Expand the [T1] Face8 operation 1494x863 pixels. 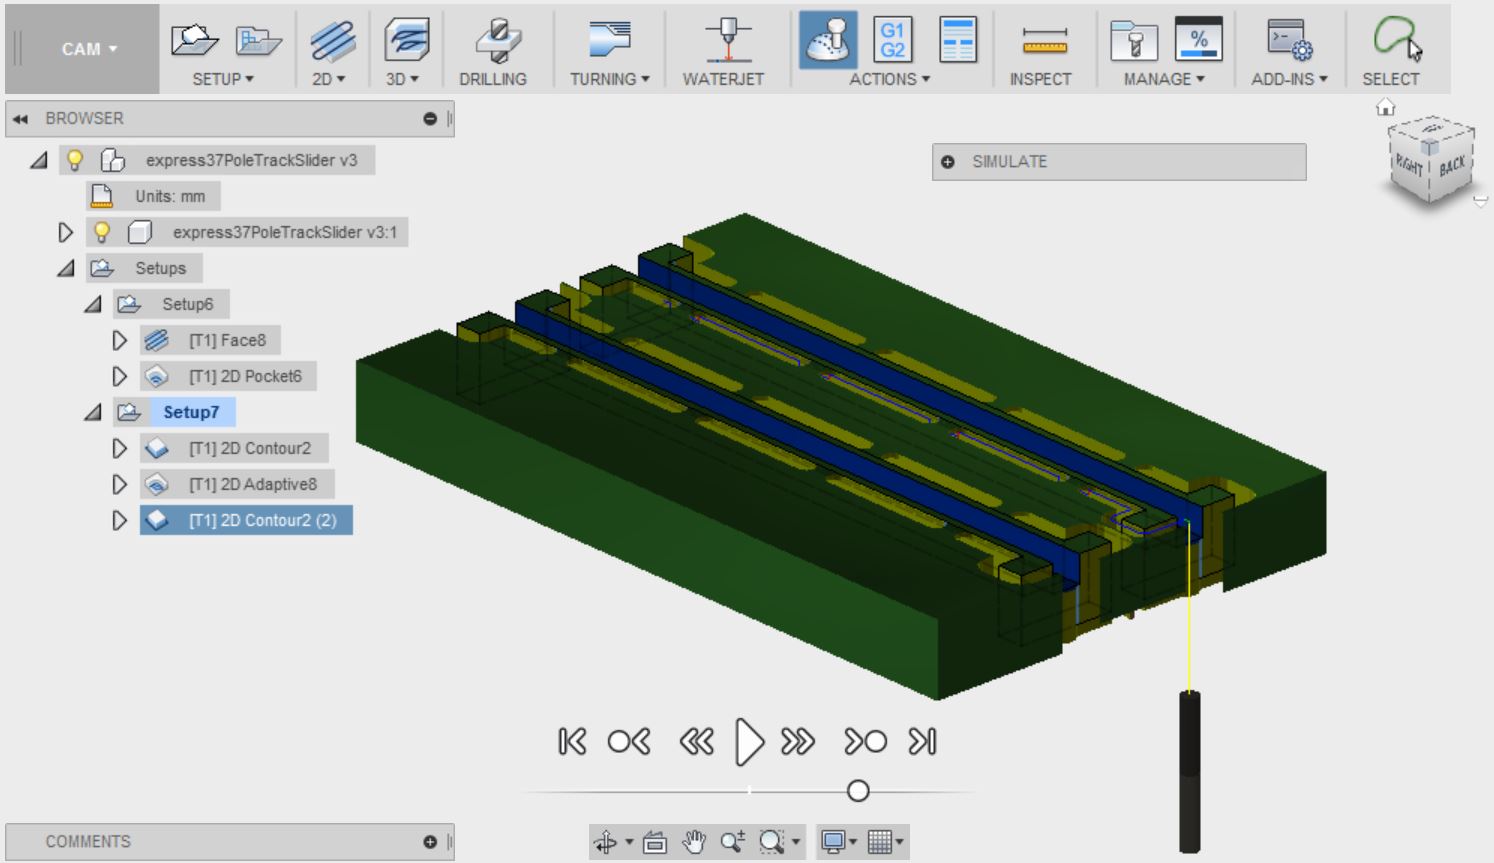pyautogui.click(x=120, y=340)
